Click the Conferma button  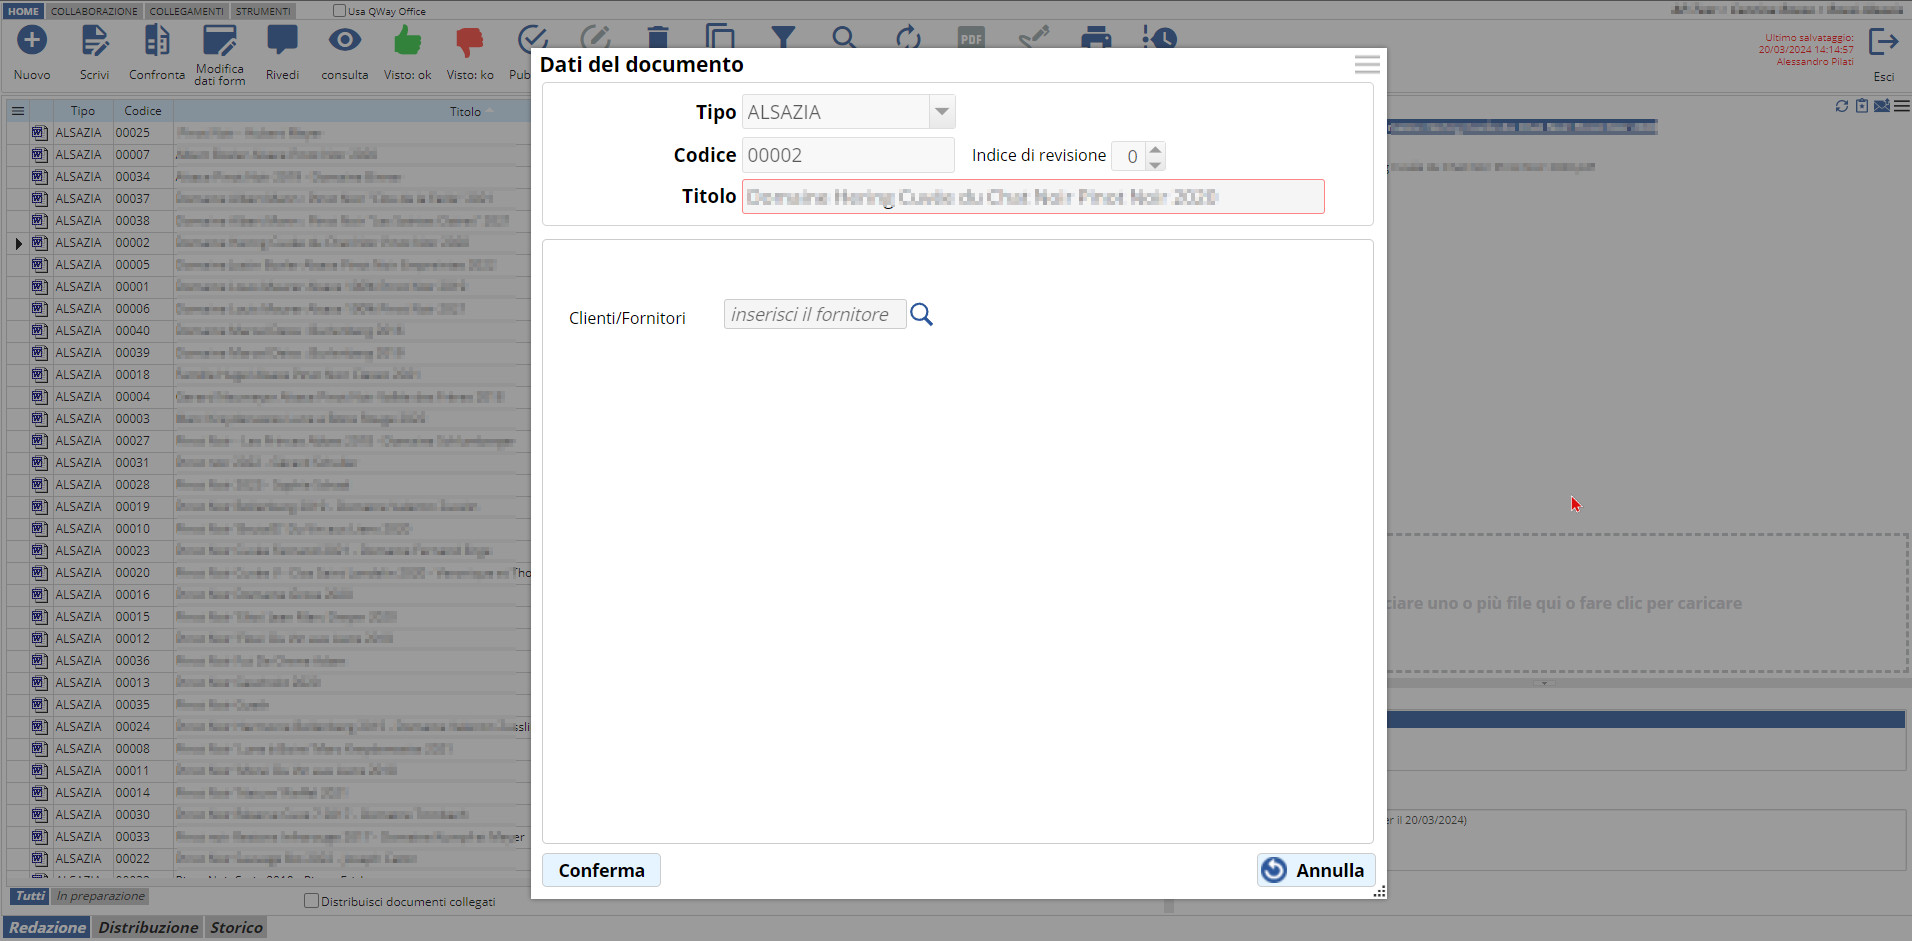click(601, 870)
